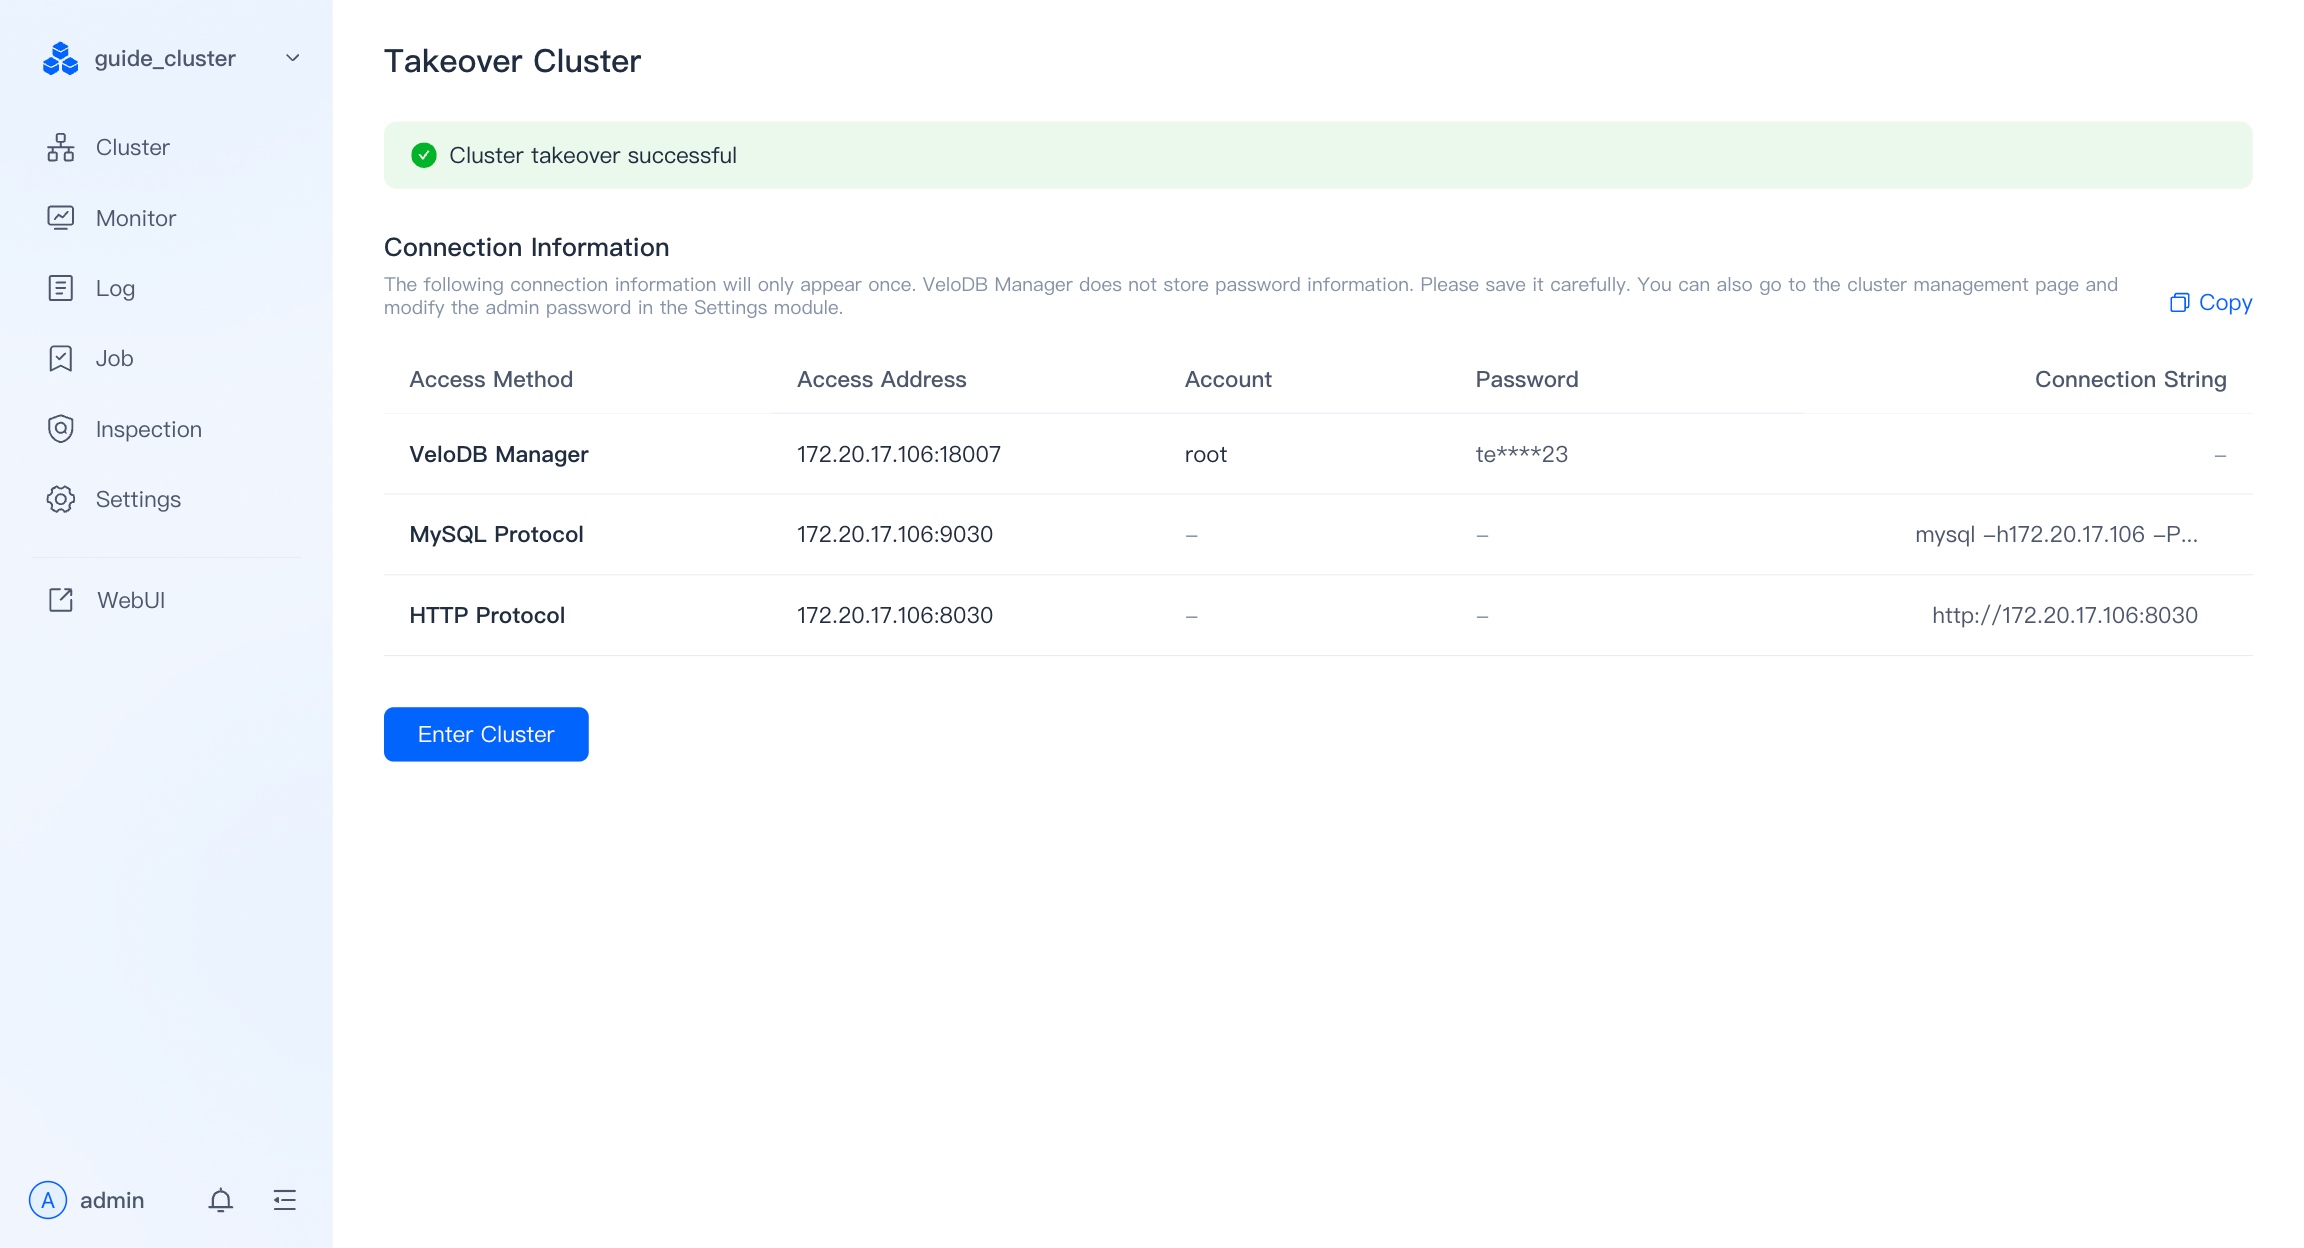
Task: Select the guide_cluster name in sidebar
Action: click(x=165, y=59)
